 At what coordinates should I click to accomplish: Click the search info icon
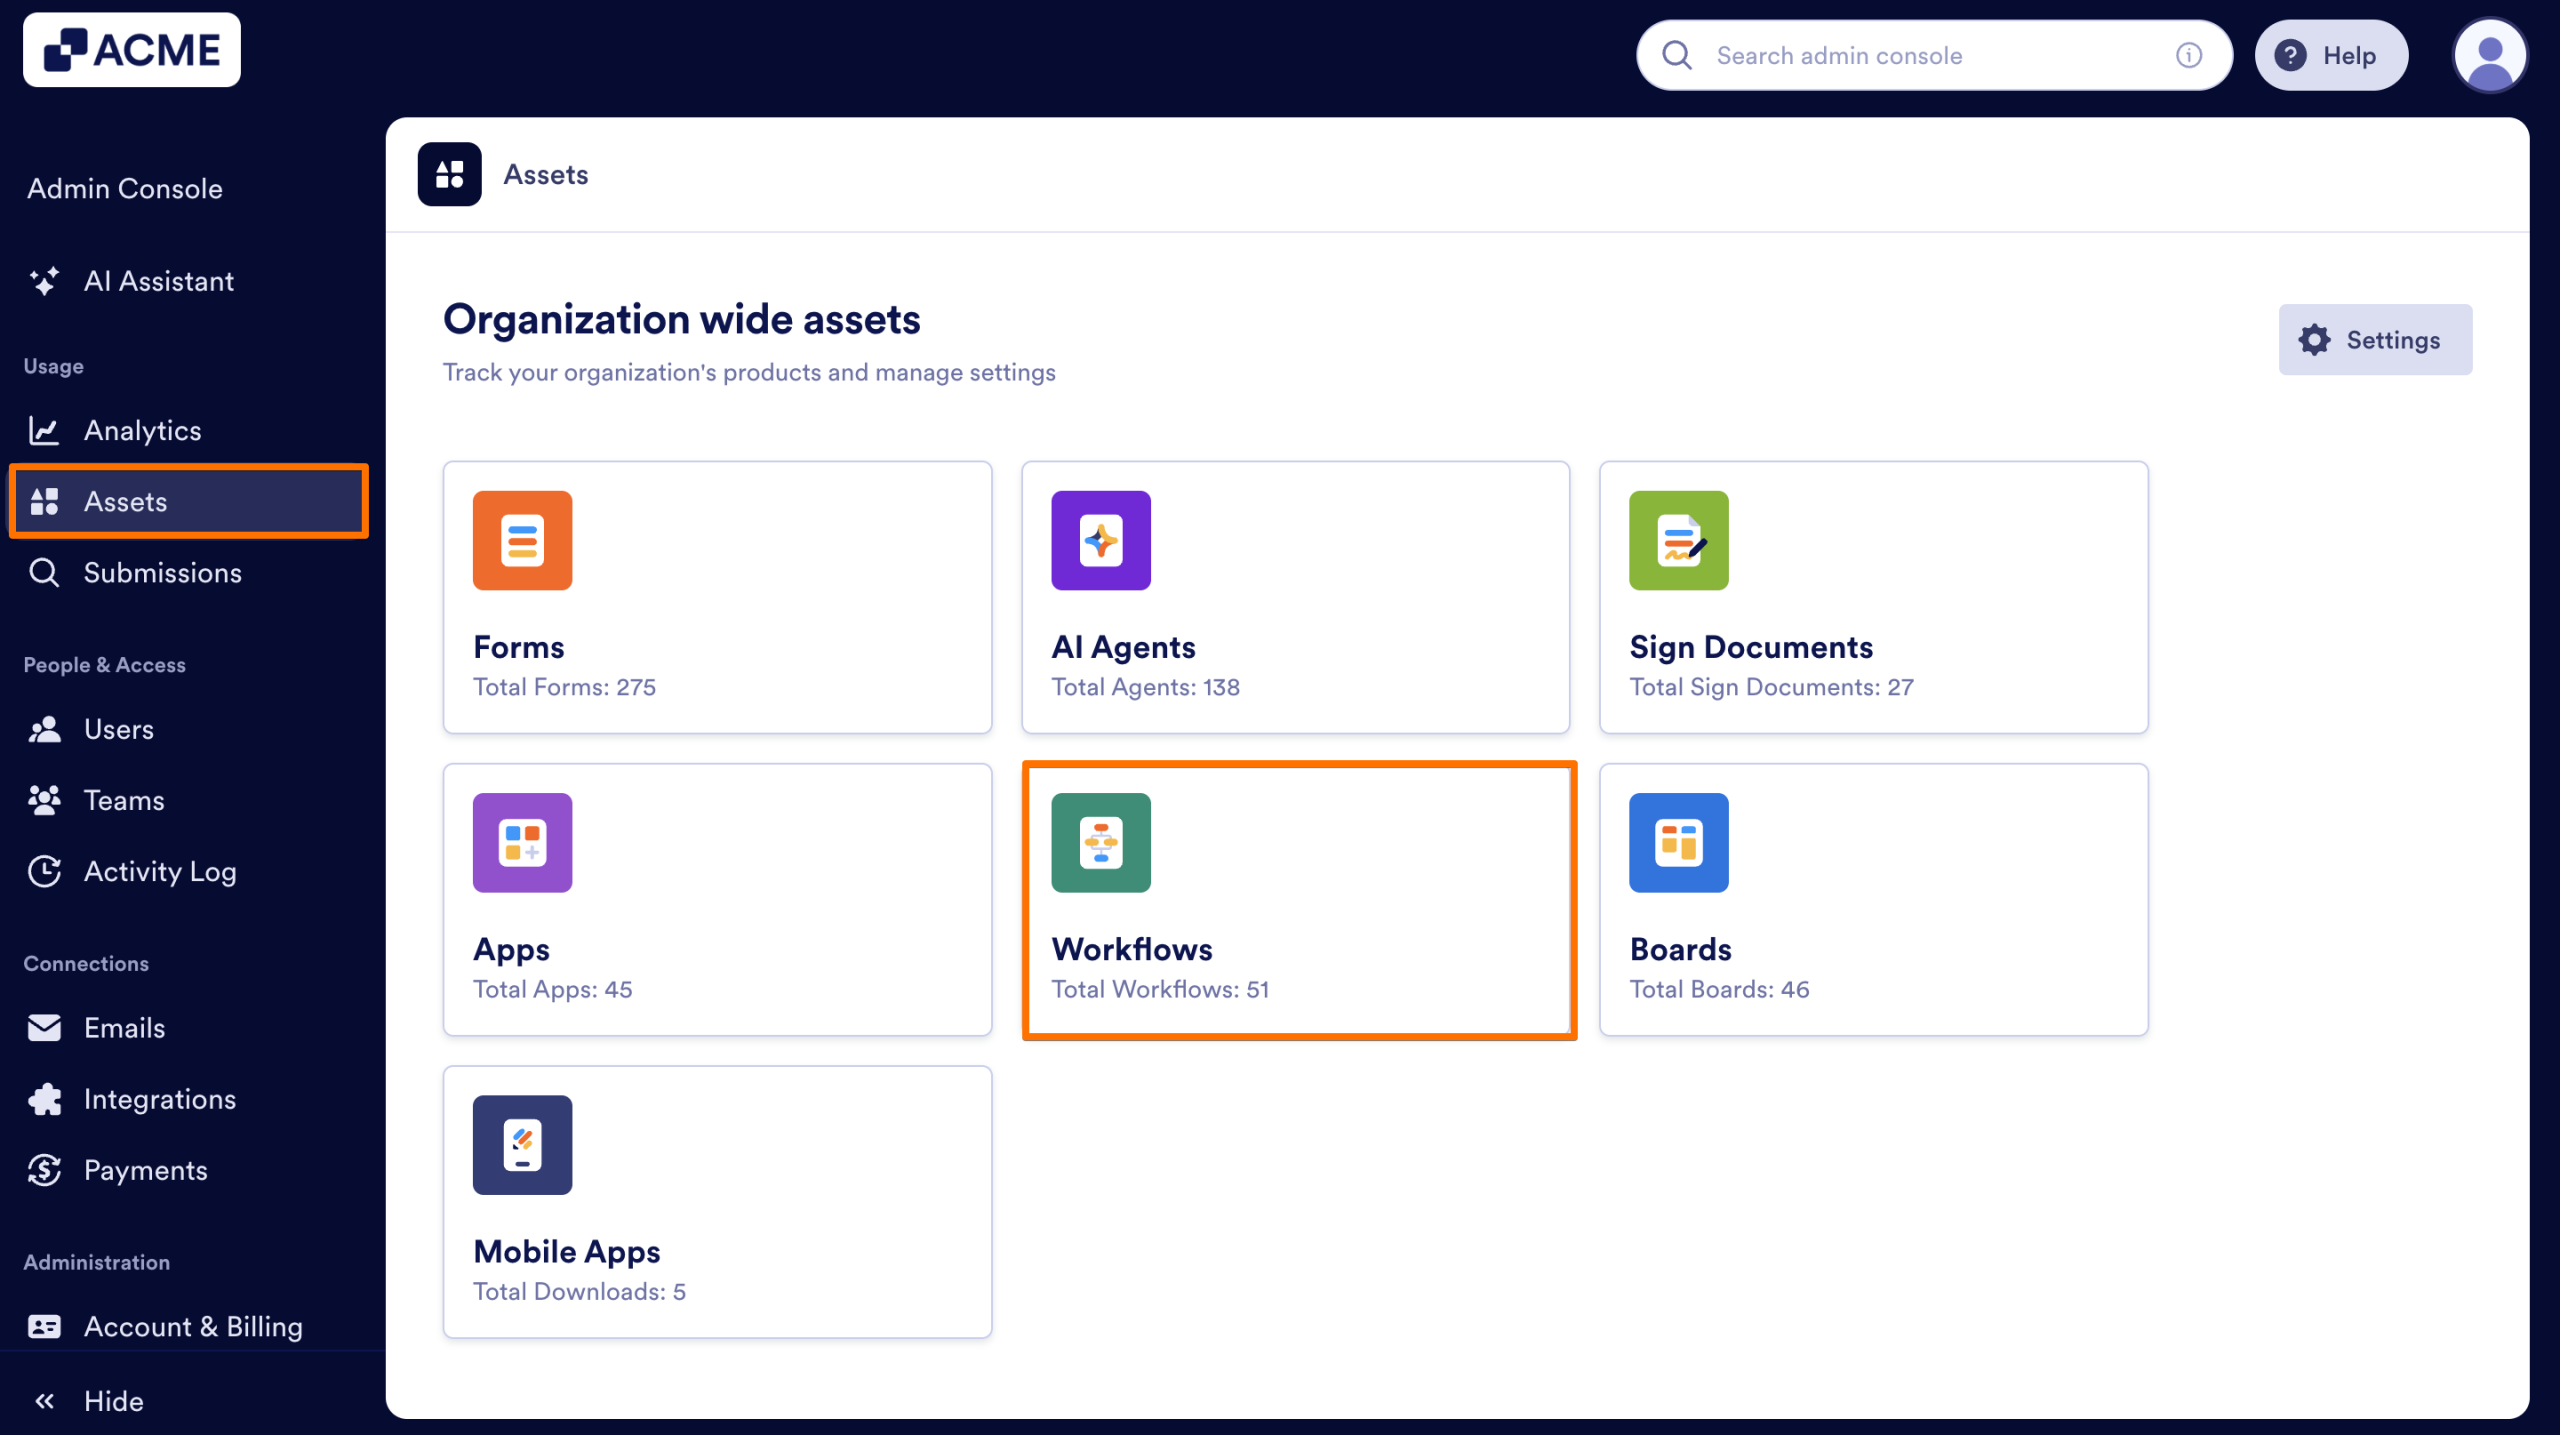tap(2189, 55)
